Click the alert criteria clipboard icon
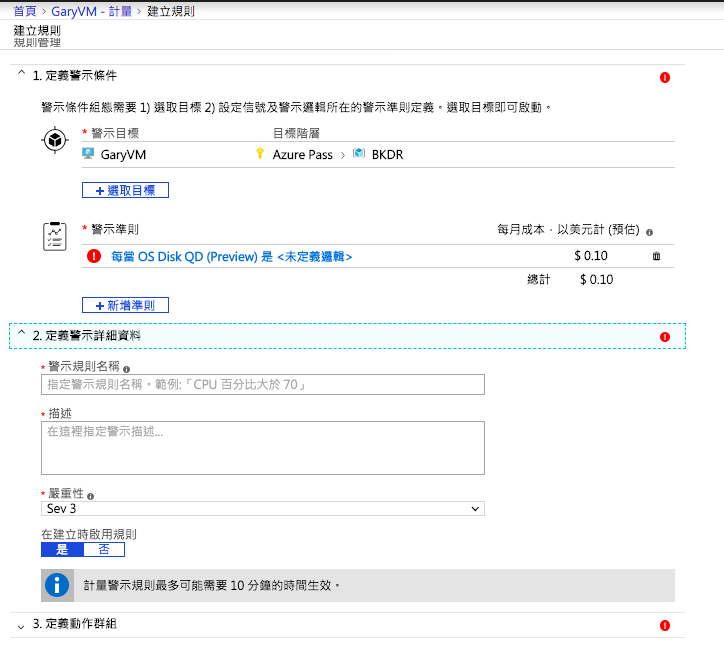Screen dimensions: 724x653 (x=54, y=236)
